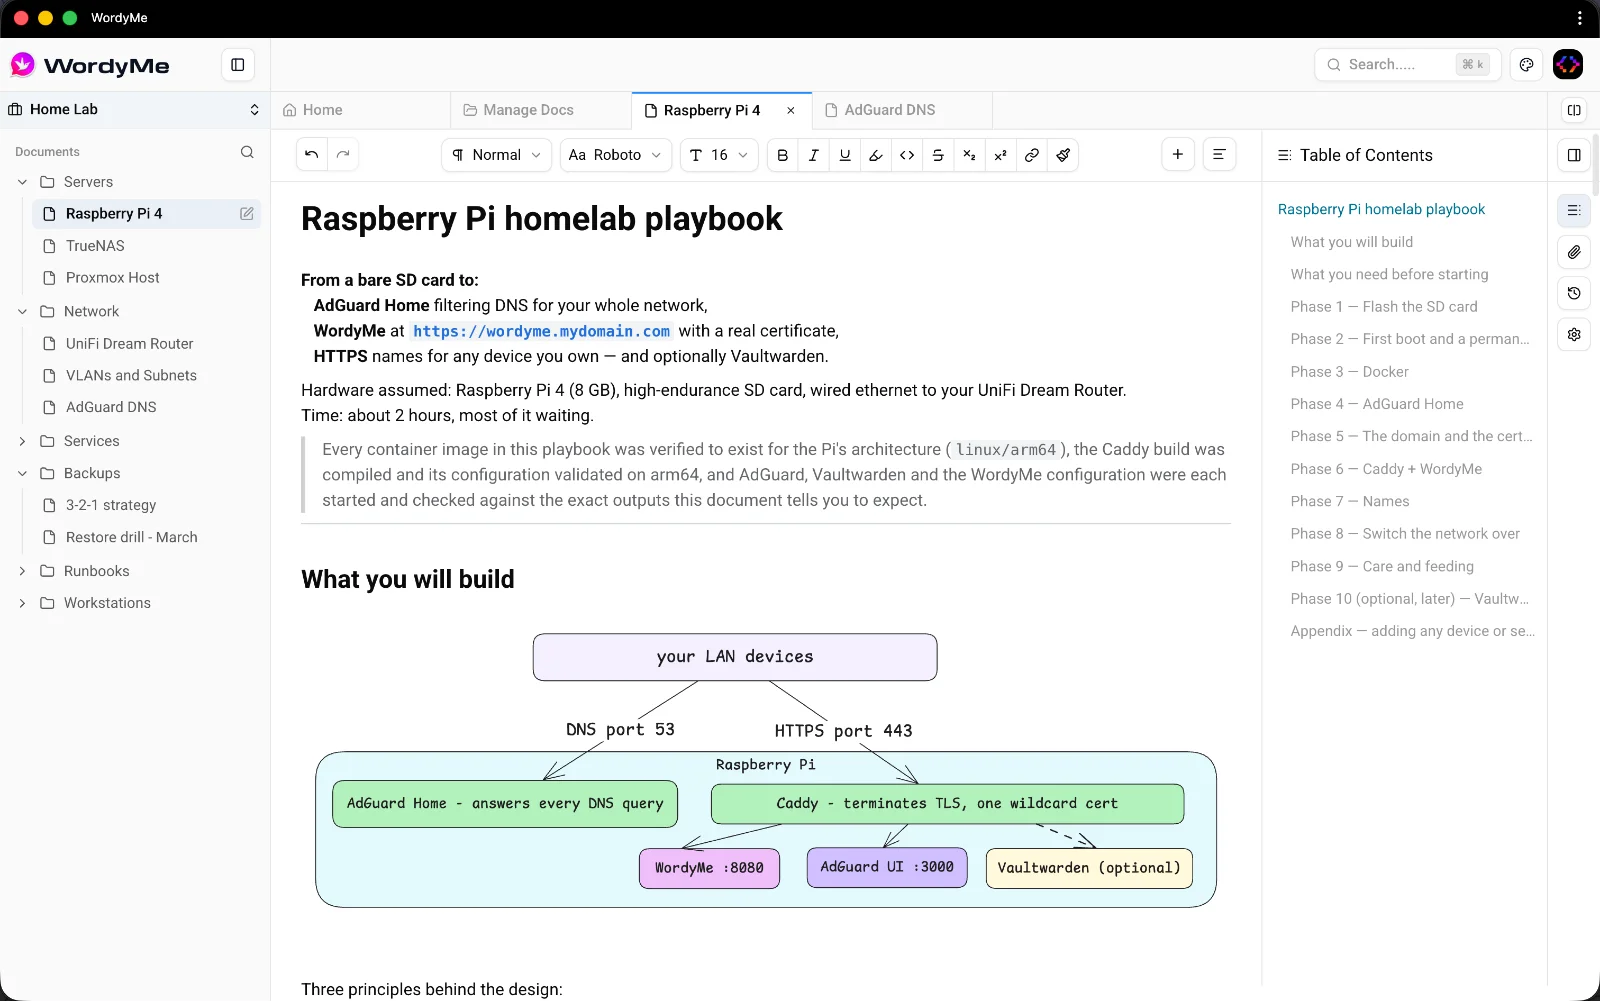Open AdGuard DNS in the sidebar

pyautogui.click(x=146, y=408)
